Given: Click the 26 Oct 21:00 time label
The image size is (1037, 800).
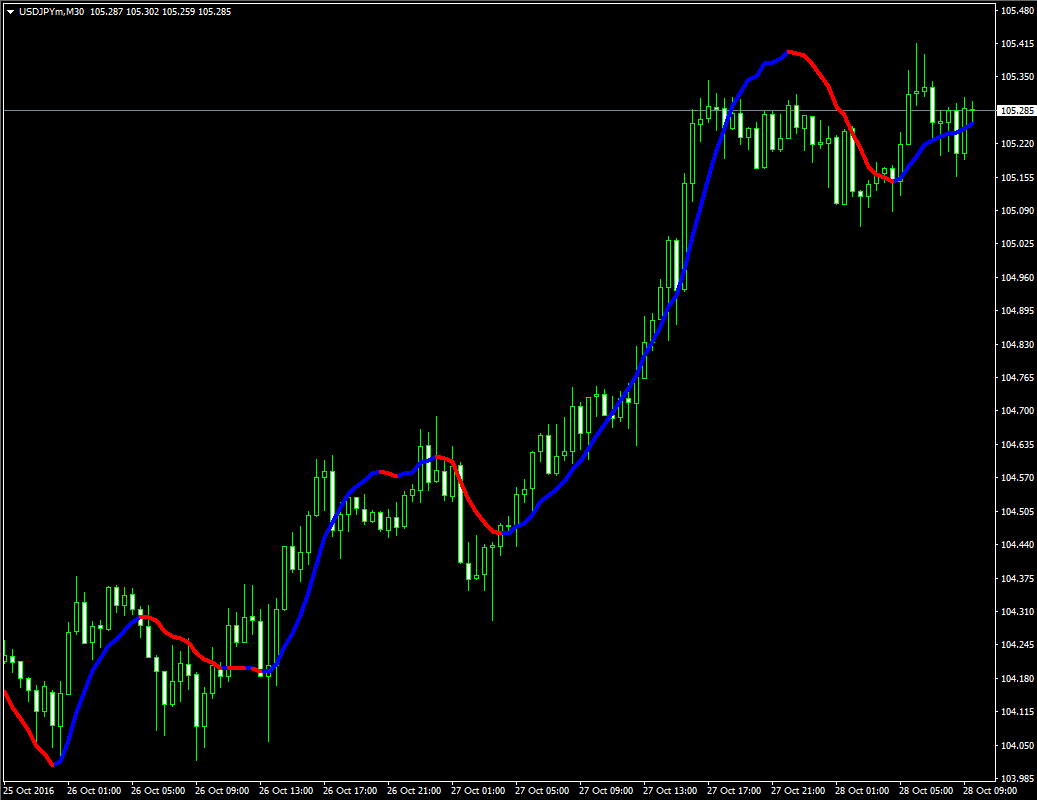Looking at the screenshot, I should pyautogui.click(x=414, y=791).
